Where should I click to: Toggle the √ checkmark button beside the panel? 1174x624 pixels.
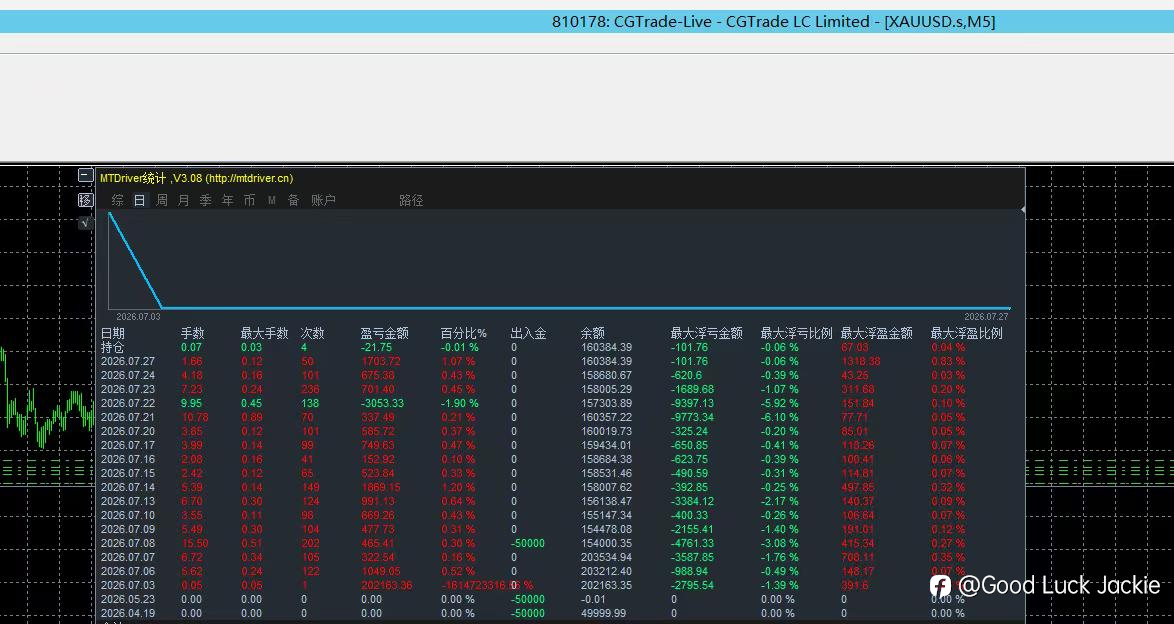point(85,222)
